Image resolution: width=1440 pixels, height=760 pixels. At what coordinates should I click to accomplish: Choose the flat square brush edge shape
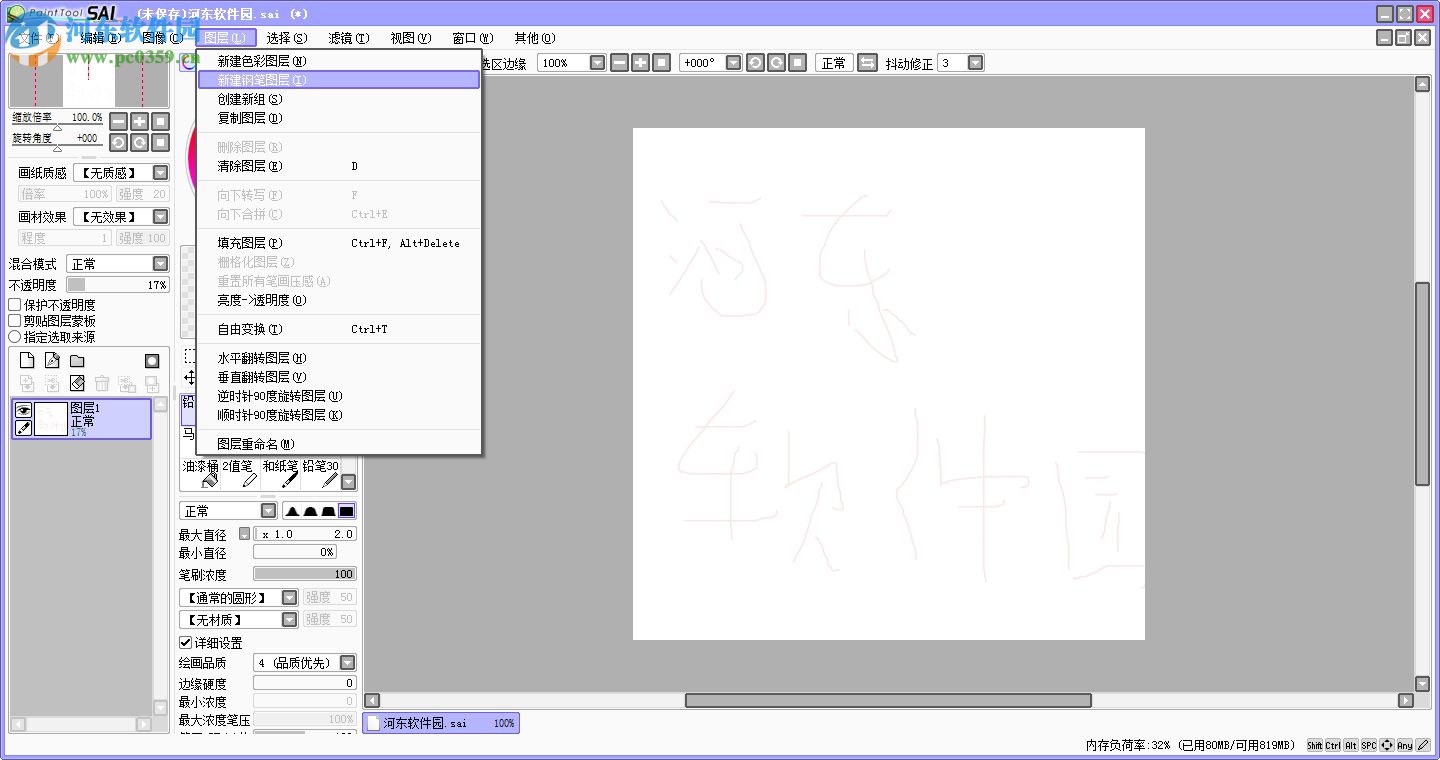[346, 511]
